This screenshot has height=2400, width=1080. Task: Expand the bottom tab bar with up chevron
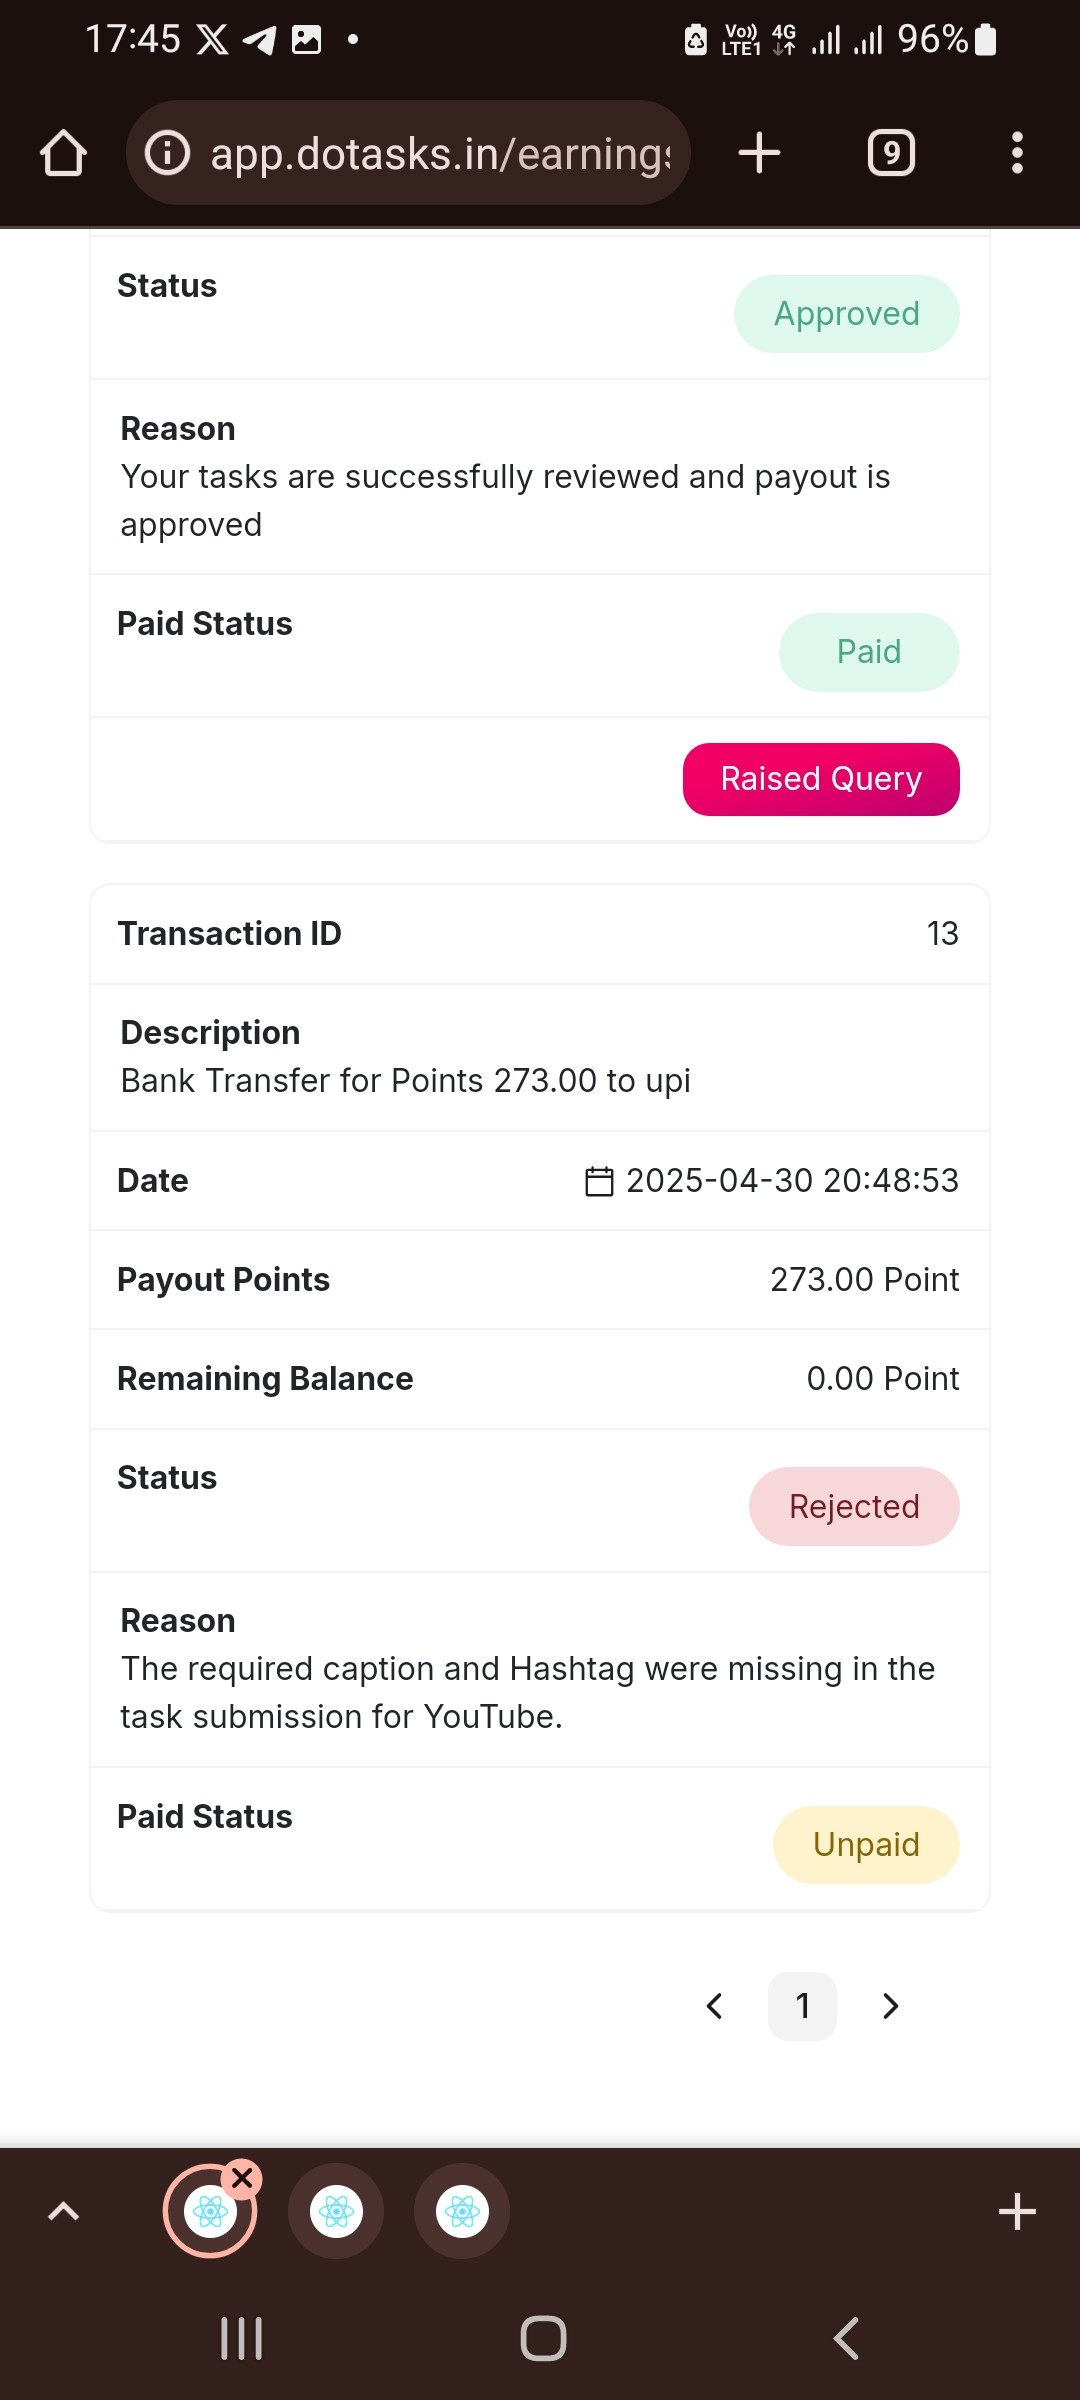pyautogui.click(x=63, y=2211)
